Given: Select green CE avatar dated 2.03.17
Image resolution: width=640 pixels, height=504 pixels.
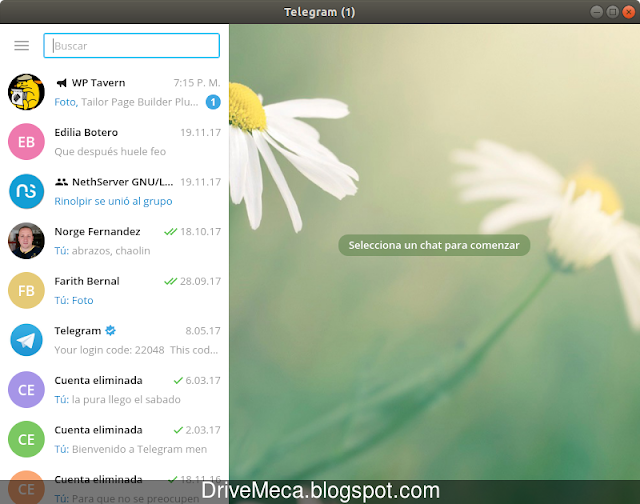Looking at the screenshot, I should (27, 439).
